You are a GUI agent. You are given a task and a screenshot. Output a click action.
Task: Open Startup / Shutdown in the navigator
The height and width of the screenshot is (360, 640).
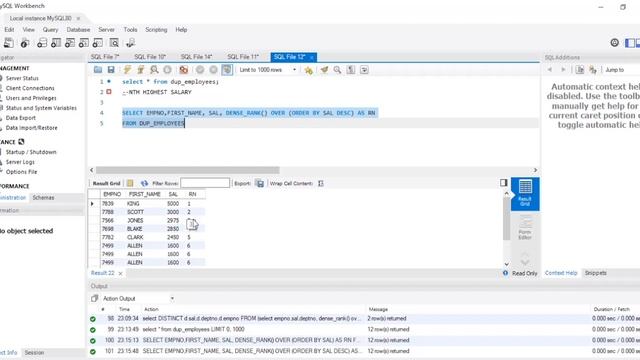(x=31, y=152)
